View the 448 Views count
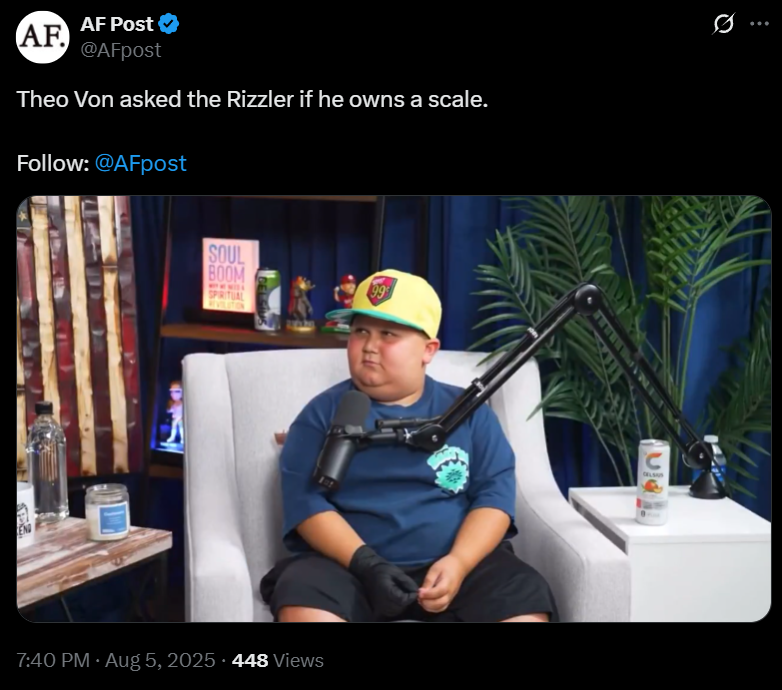The height and width of the screenshot is (690, 782). (x=278, y=660)
